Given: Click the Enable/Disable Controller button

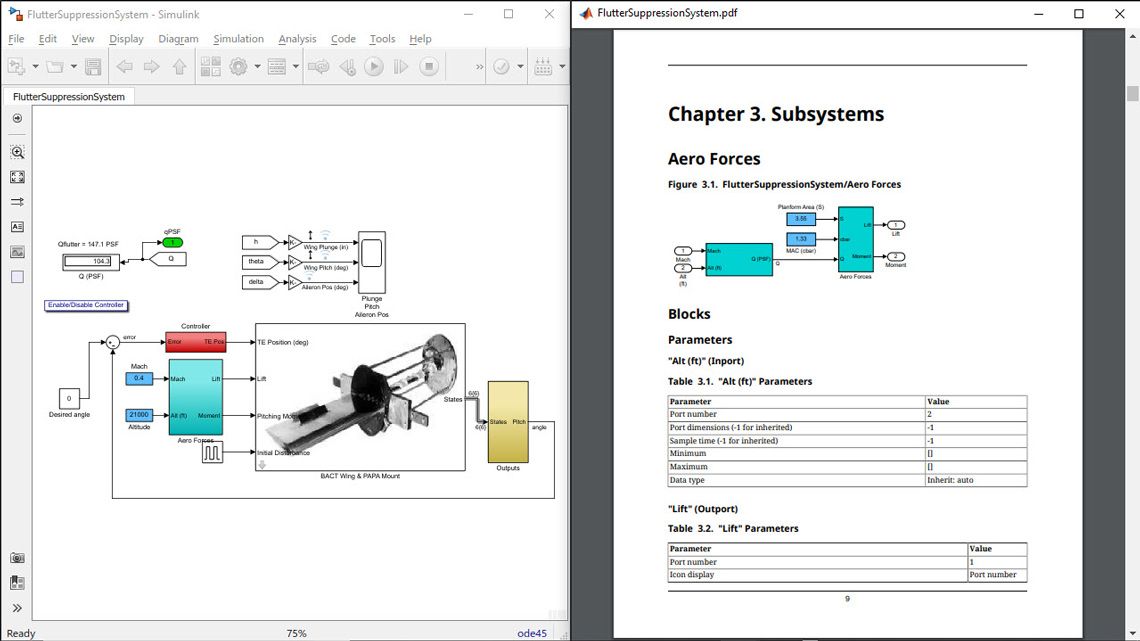Looking at the screenshot, I should tap(86, 305).
